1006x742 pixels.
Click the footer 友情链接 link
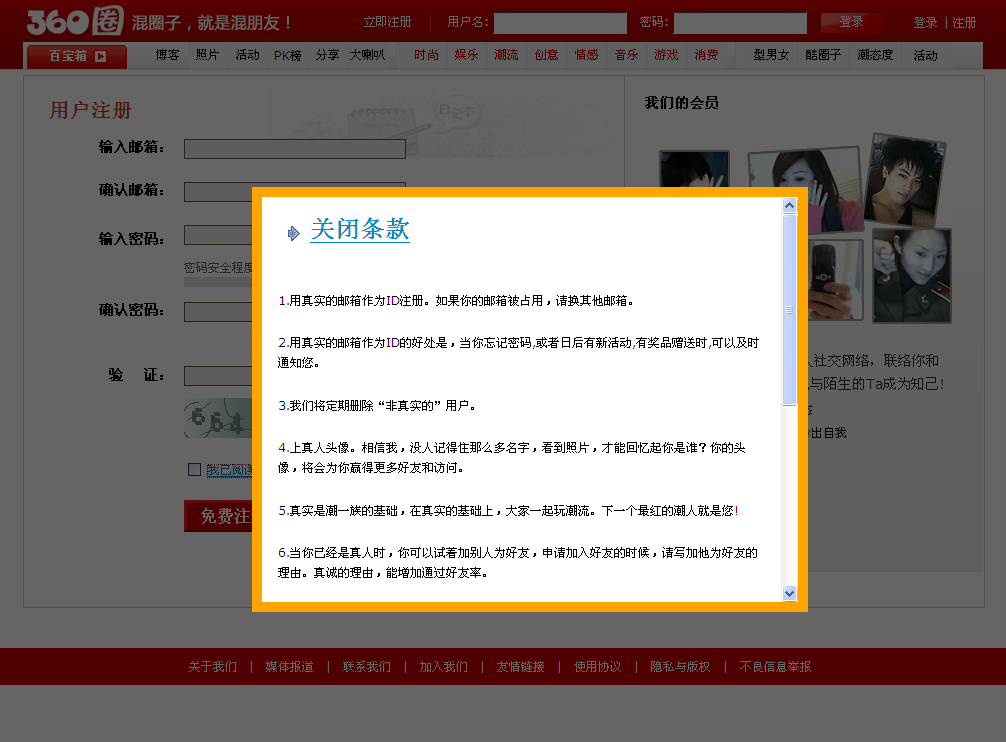[x=520, y=667]
